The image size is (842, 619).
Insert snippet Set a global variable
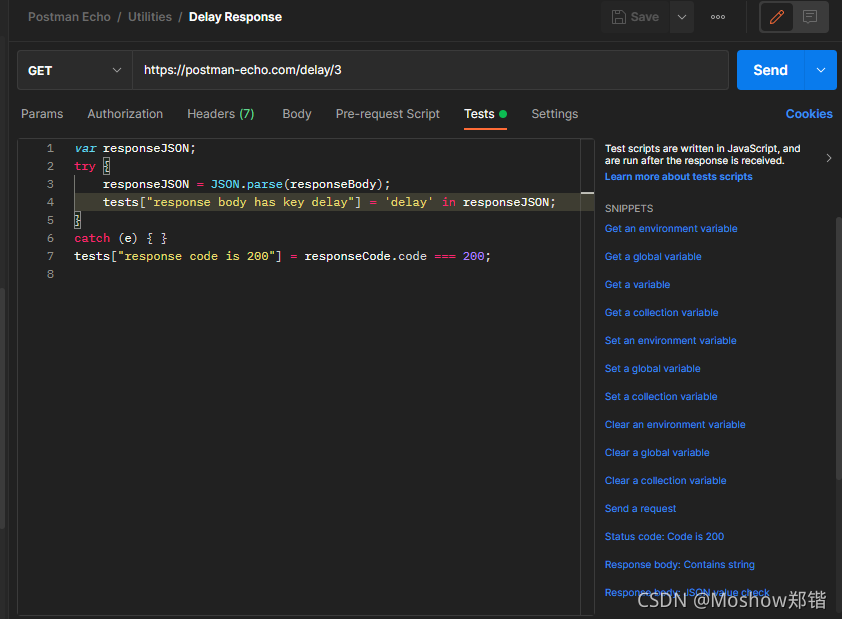click(652, 368)
